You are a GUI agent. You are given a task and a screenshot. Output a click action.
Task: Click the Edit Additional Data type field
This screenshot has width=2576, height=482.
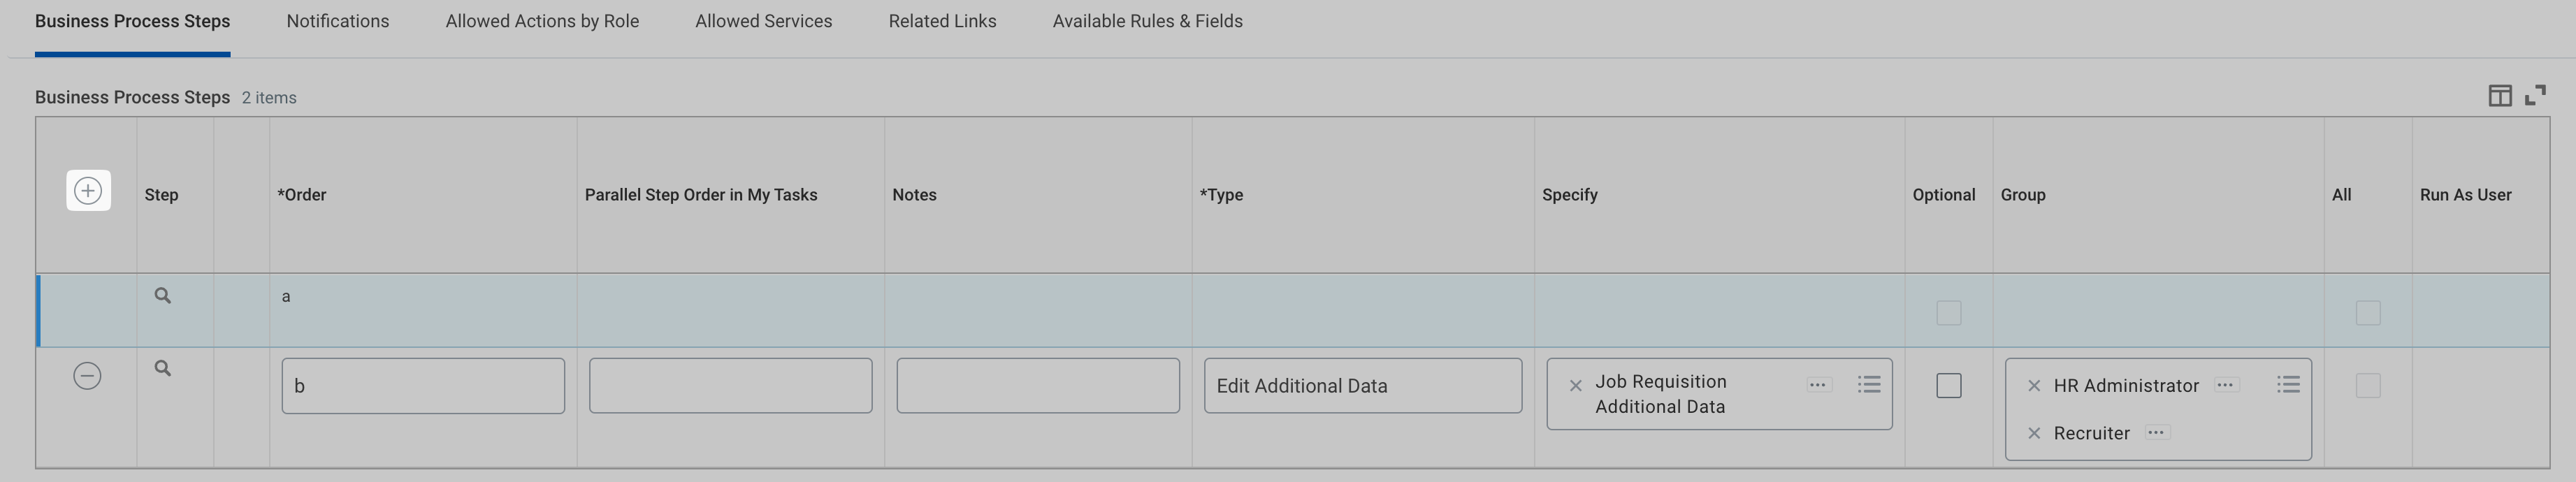[x=1362, y=386]
